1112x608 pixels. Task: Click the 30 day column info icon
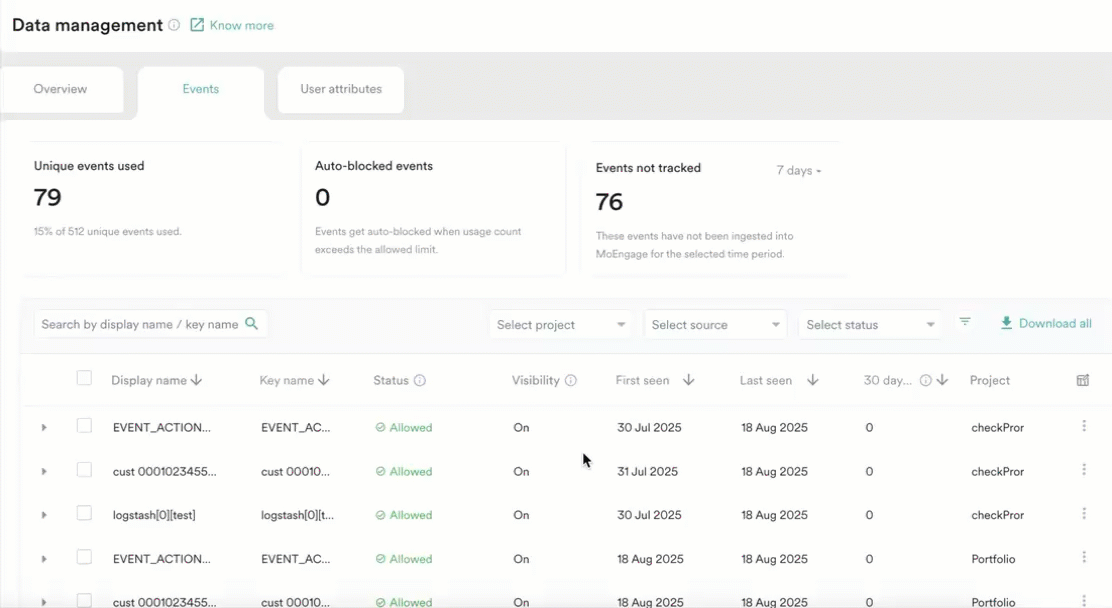(x=925, y=380)
